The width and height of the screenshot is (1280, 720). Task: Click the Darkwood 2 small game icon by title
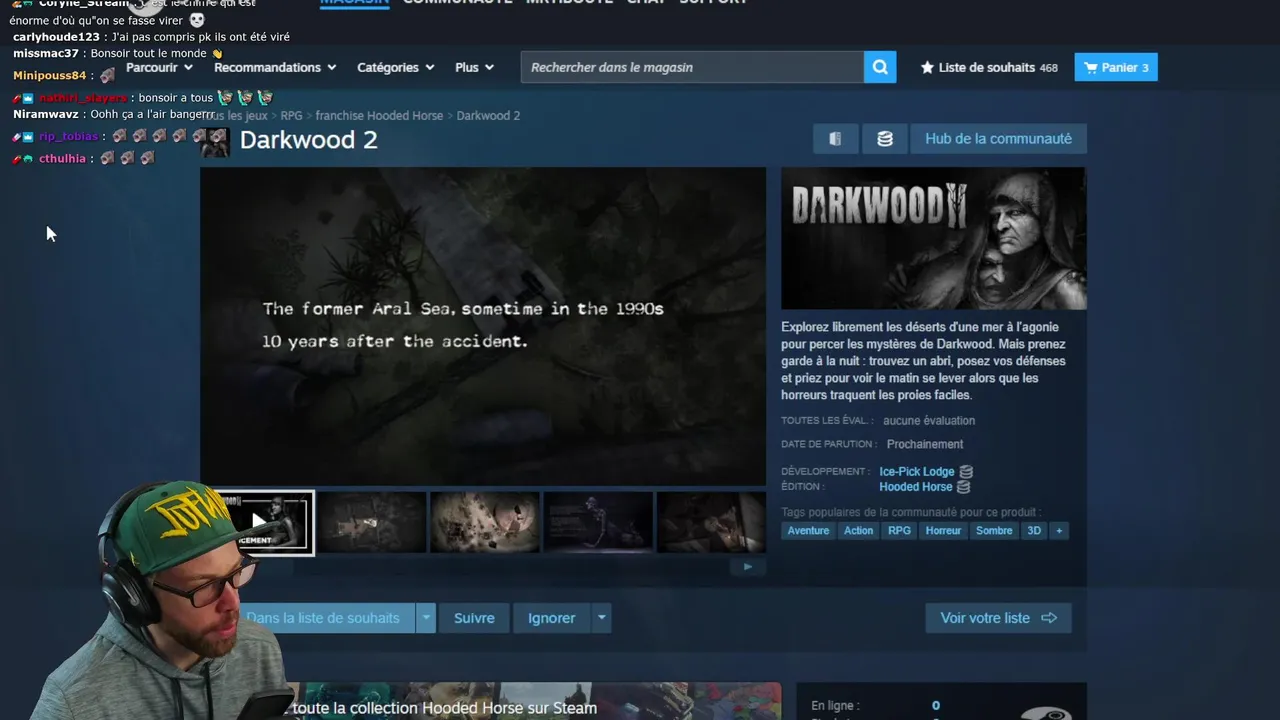point(216,141)
